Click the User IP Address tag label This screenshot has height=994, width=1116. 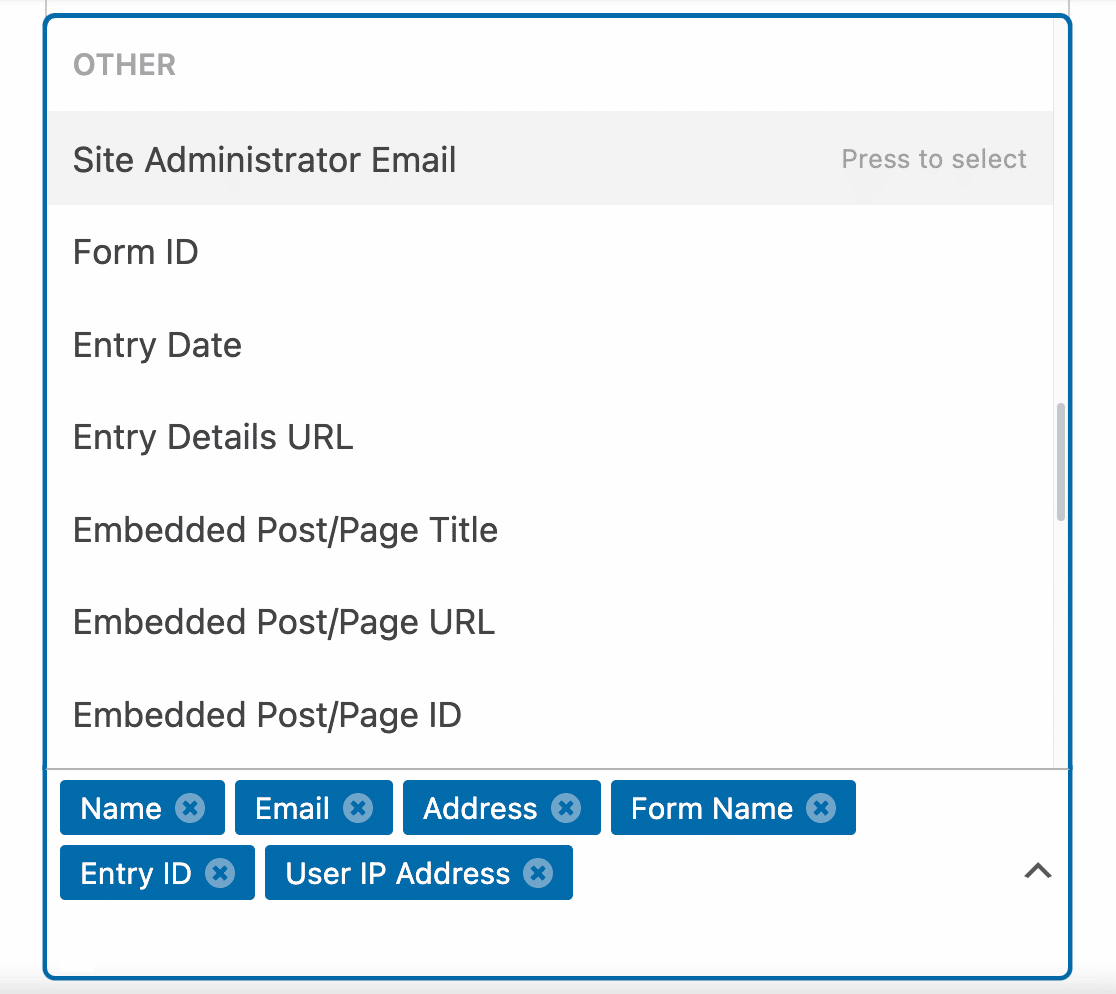(397, 873)
